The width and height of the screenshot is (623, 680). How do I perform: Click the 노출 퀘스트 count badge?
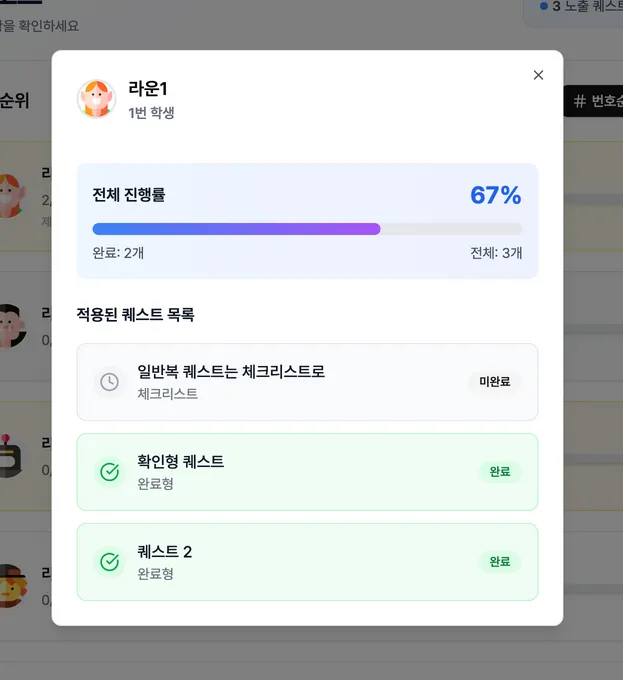pos(578,7)
